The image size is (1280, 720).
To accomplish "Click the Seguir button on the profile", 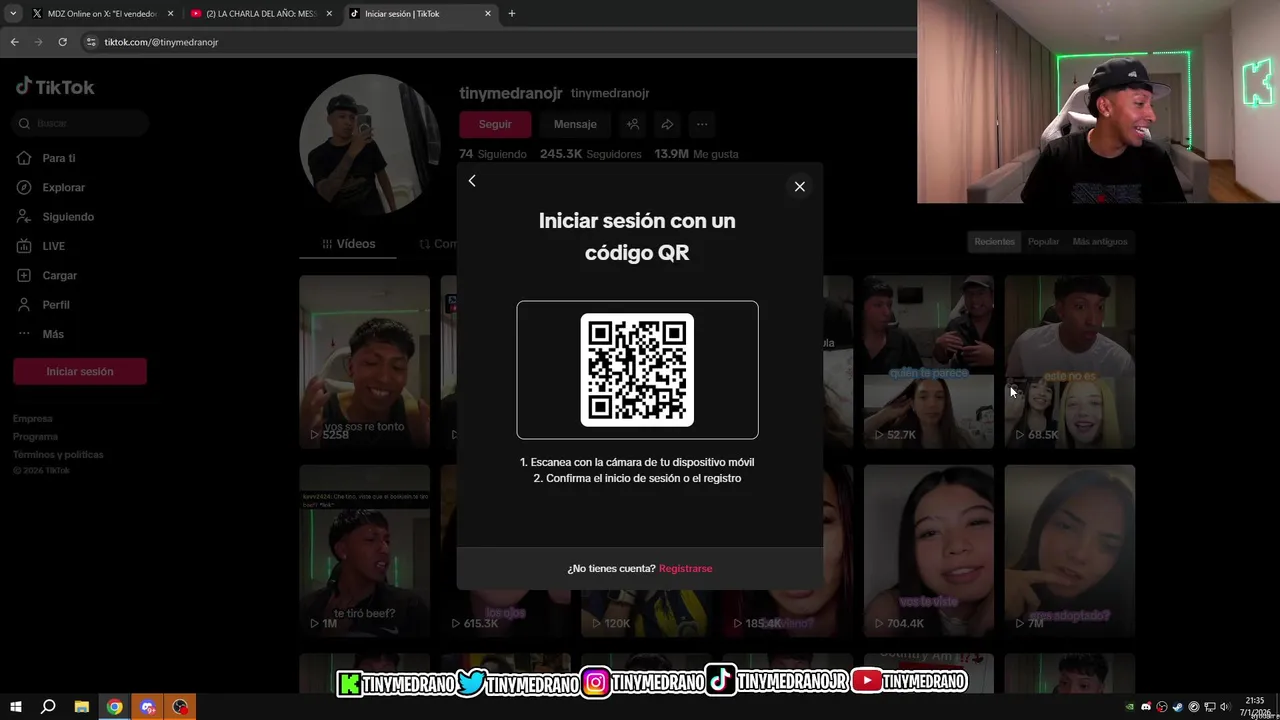I will [x=495, y=124].
